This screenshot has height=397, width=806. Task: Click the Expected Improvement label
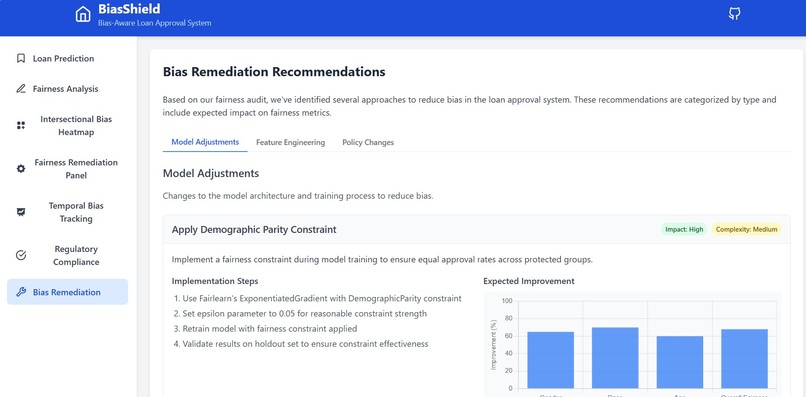click(529, 281)
